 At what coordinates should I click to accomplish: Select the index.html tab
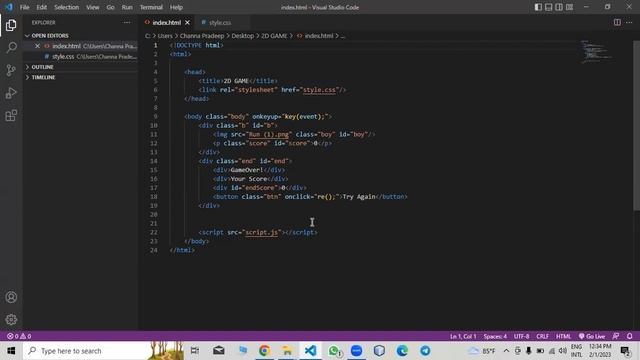point(167,23)
